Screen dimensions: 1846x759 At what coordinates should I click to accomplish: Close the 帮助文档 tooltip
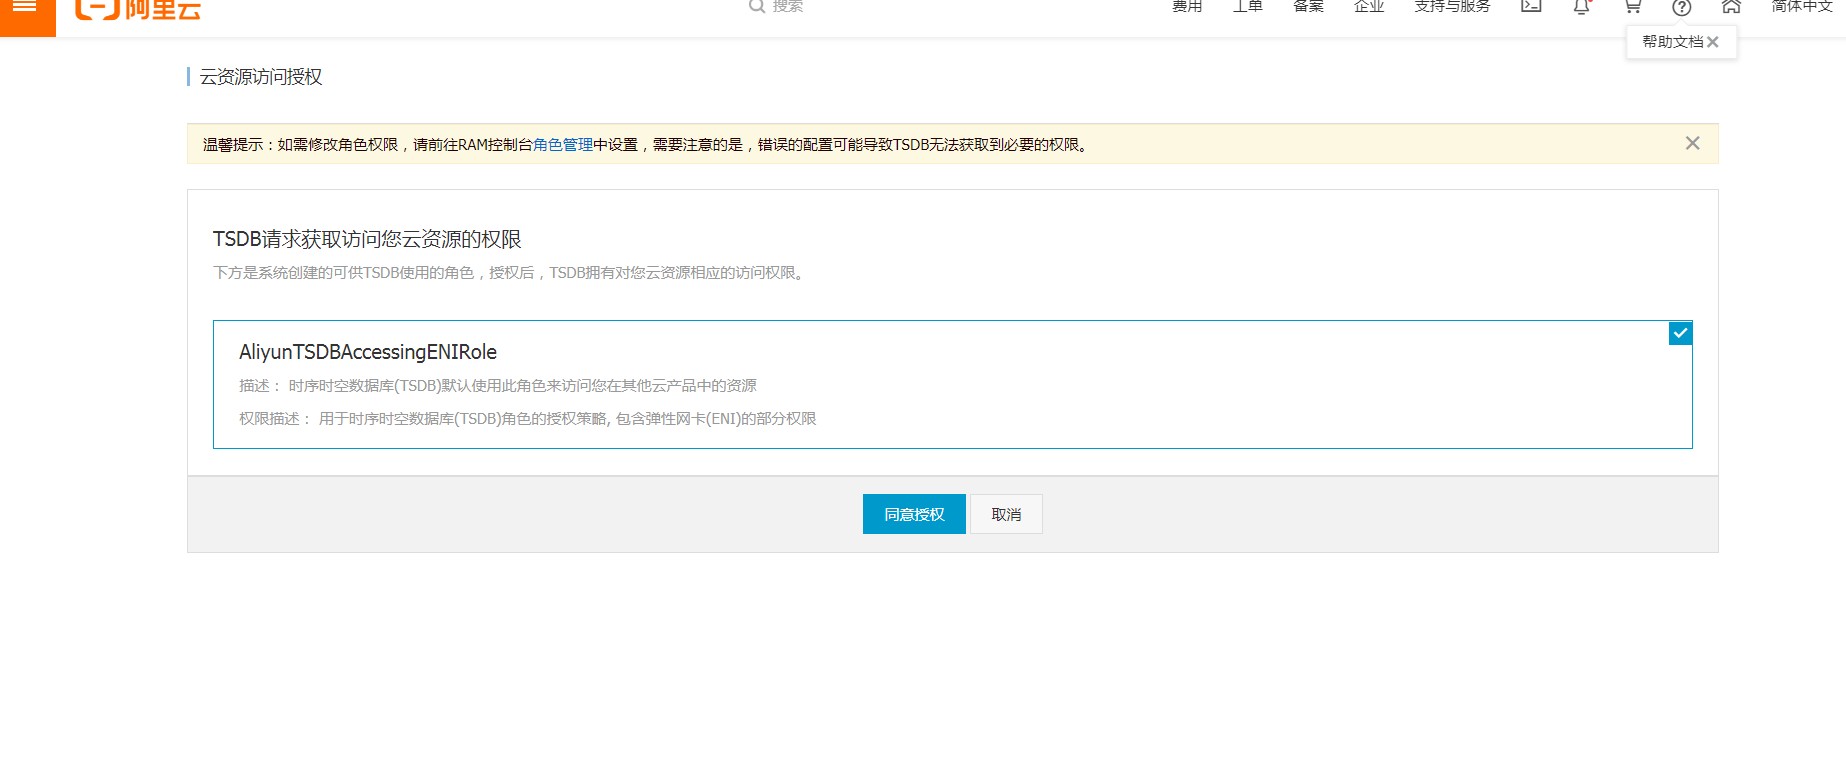[1713, 42]
